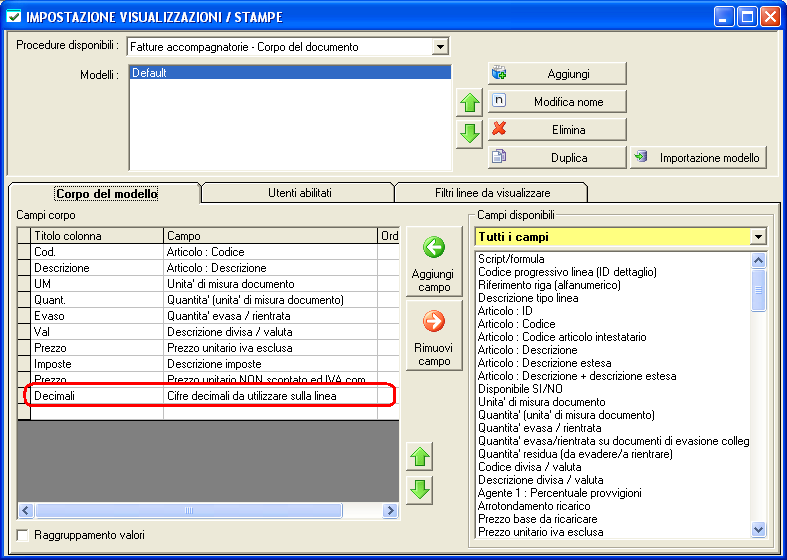Select 'Codice progressivo linea (ID dettaglio)'
Viewport: 787px width, 560px height.
pyautogui.click(x=567, y=272)
